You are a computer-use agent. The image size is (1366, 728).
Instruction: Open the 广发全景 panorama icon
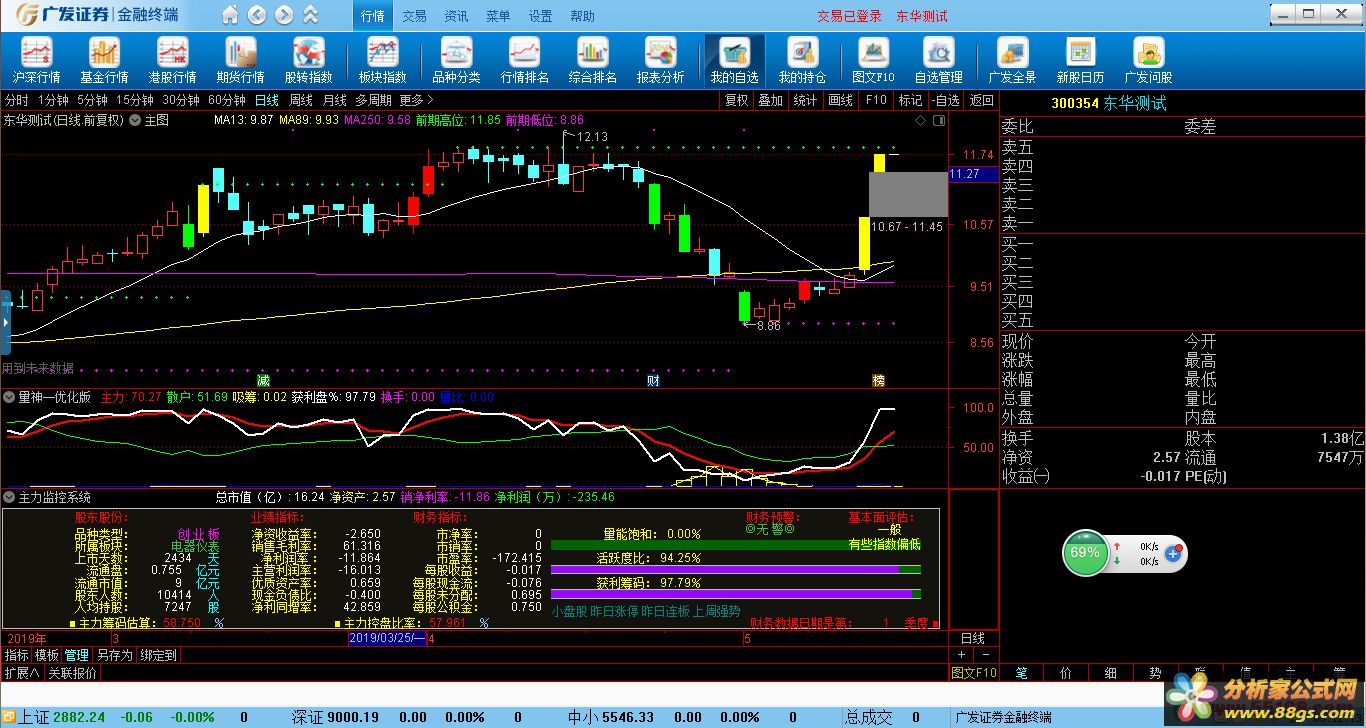pos(1012,60)
